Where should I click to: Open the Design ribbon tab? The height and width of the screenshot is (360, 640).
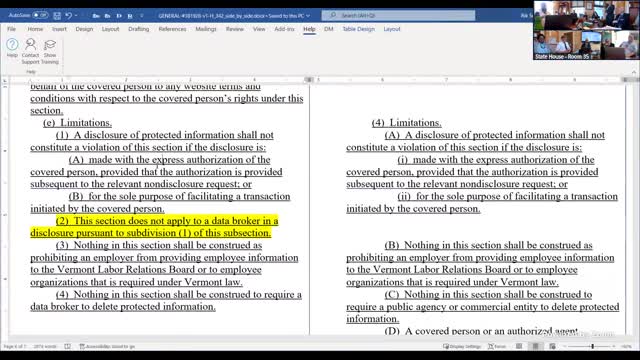(x=84, y=29)
